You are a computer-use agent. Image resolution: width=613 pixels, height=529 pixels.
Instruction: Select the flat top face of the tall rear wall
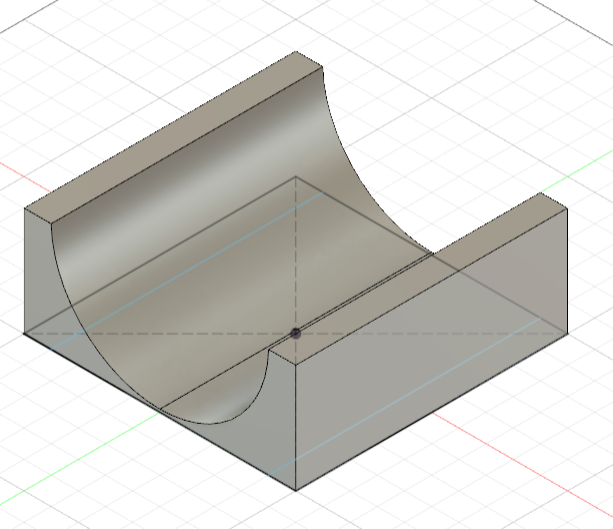174,138
